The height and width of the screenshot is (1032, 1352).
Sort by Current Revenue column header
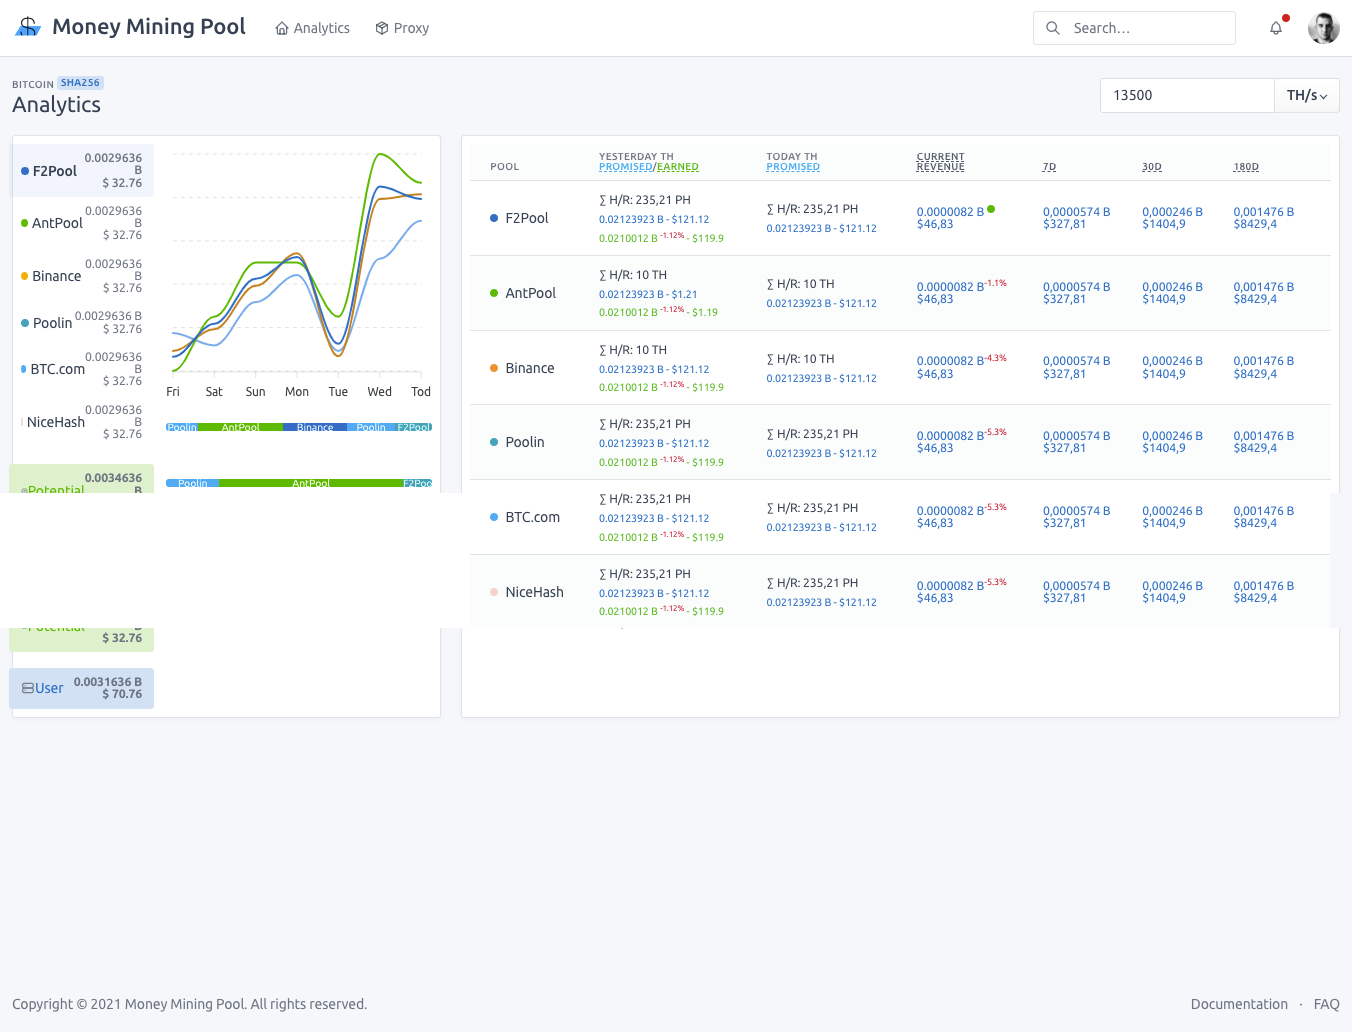click(x=941, y=162)
